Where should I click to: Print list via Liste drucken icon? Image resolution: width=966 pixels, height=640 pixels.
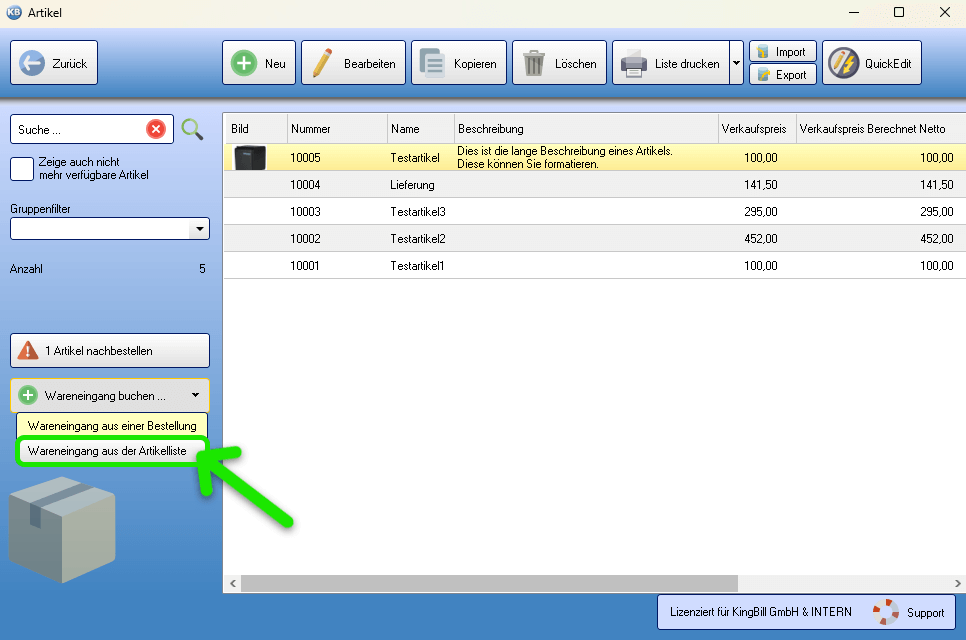(634, 63)
